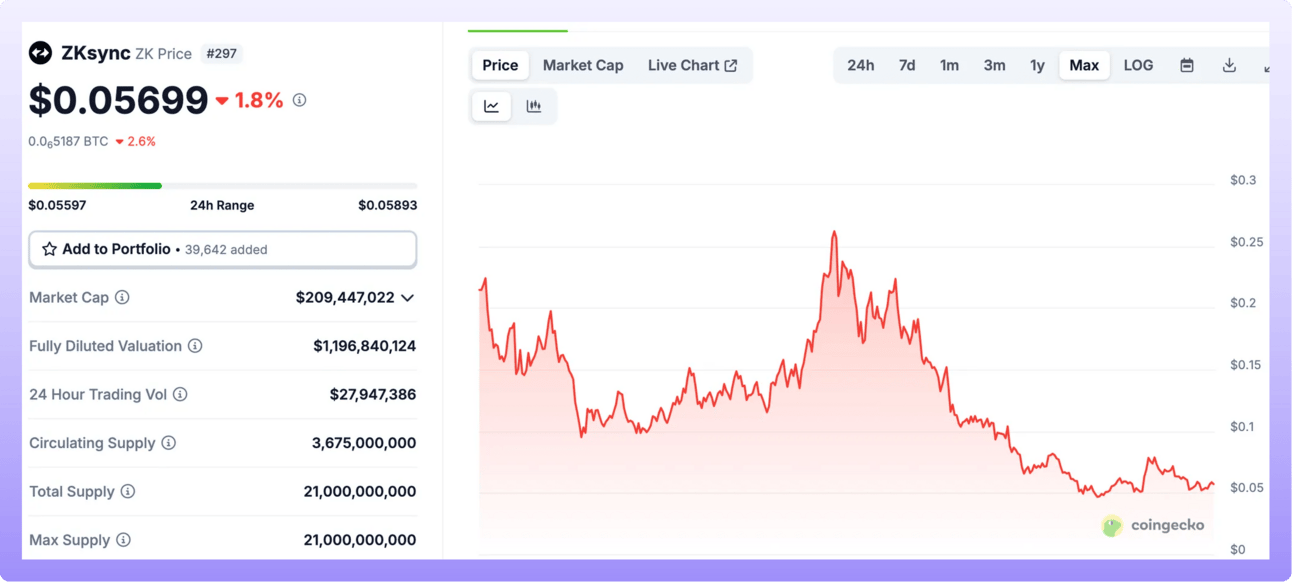Open the price change info icon
The width and height of the screenshot is (1292, 582).
click(x=299, y=100)
